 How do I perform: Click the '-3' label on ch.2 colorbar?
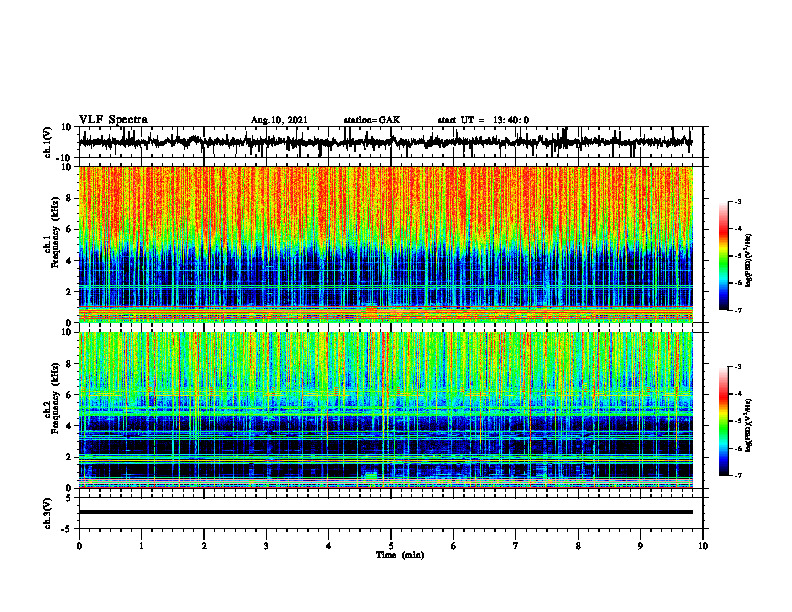coord(738,367)
